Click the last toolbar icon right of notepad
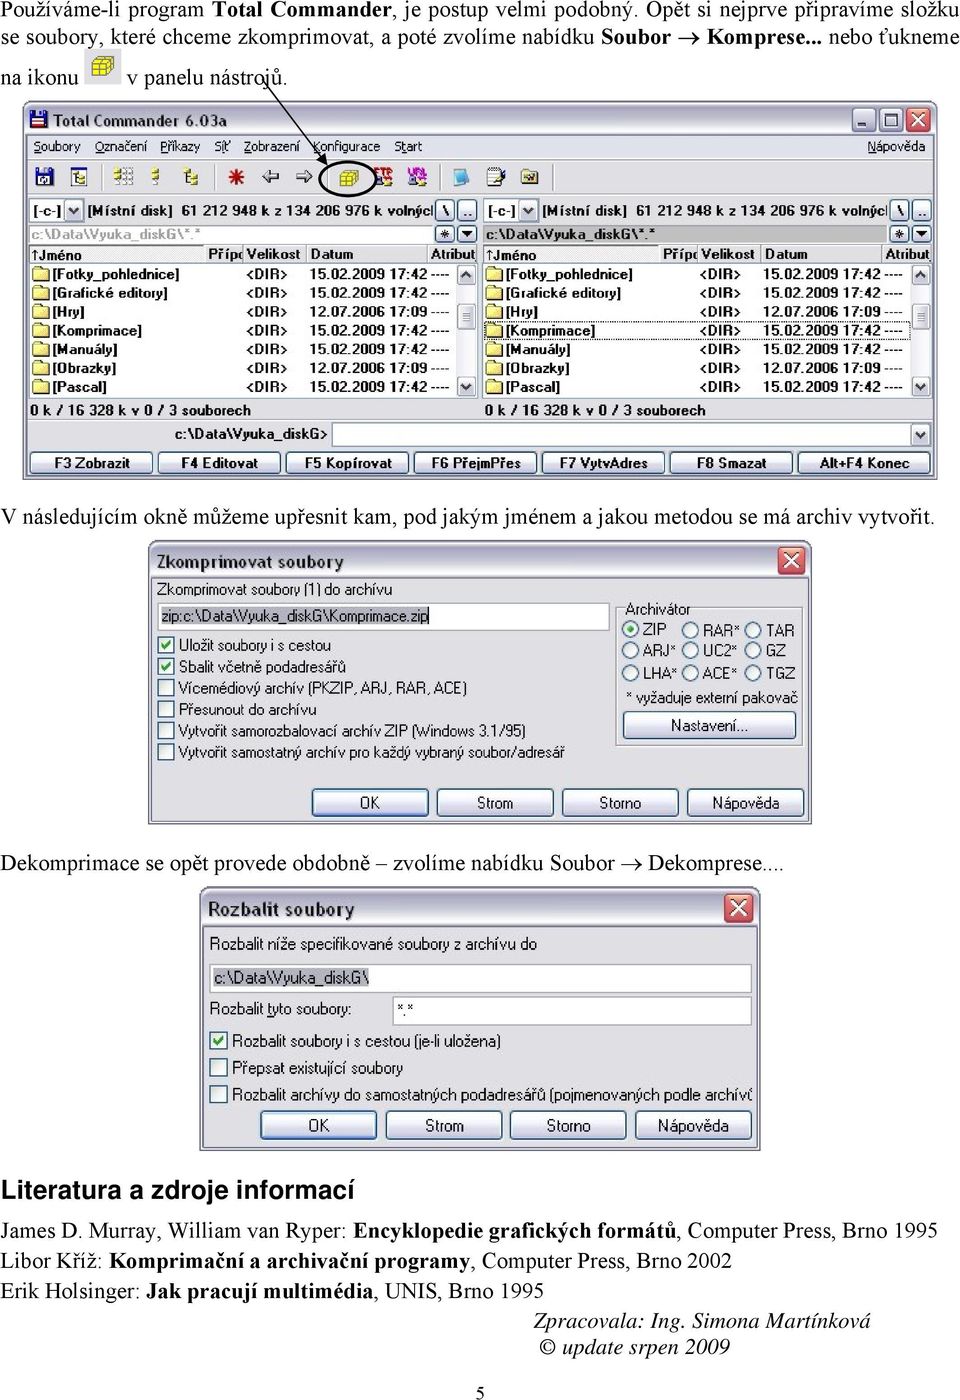Screen dimensions: 960x1400 530,177
